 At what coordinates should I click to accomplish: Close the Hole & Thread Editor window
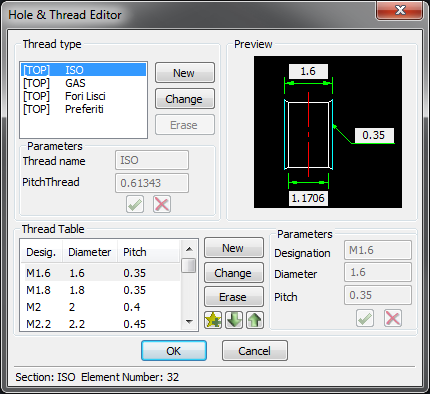tap(400, 10)
